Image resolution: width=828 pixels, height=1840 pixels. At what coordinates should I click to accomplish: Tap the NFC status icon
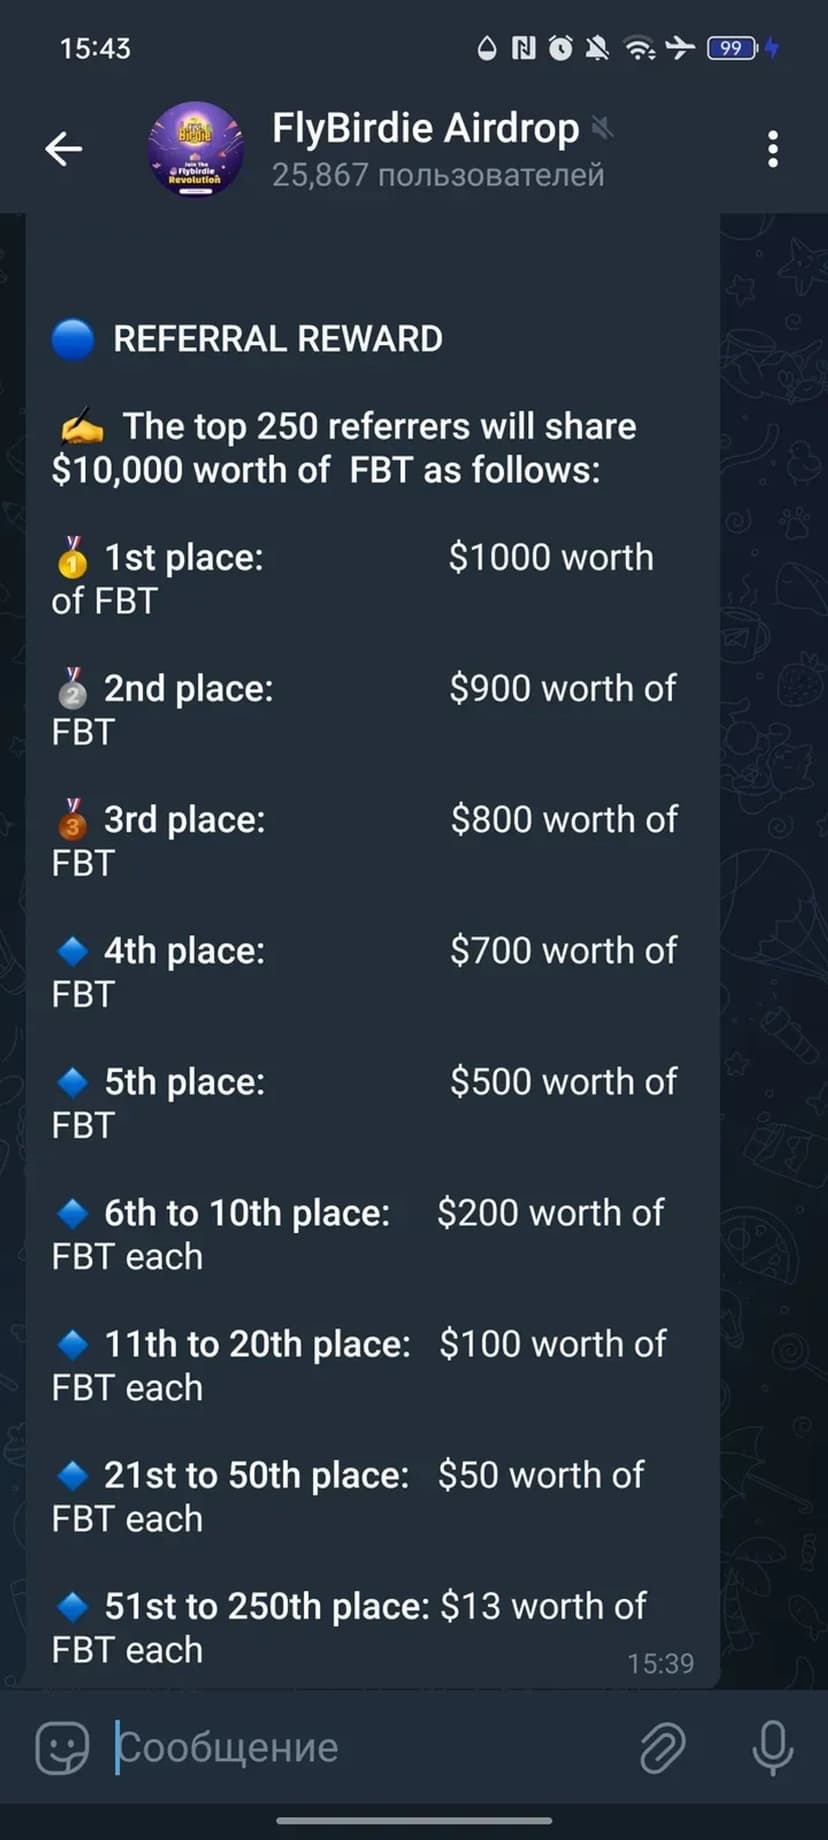coord(524,48)
